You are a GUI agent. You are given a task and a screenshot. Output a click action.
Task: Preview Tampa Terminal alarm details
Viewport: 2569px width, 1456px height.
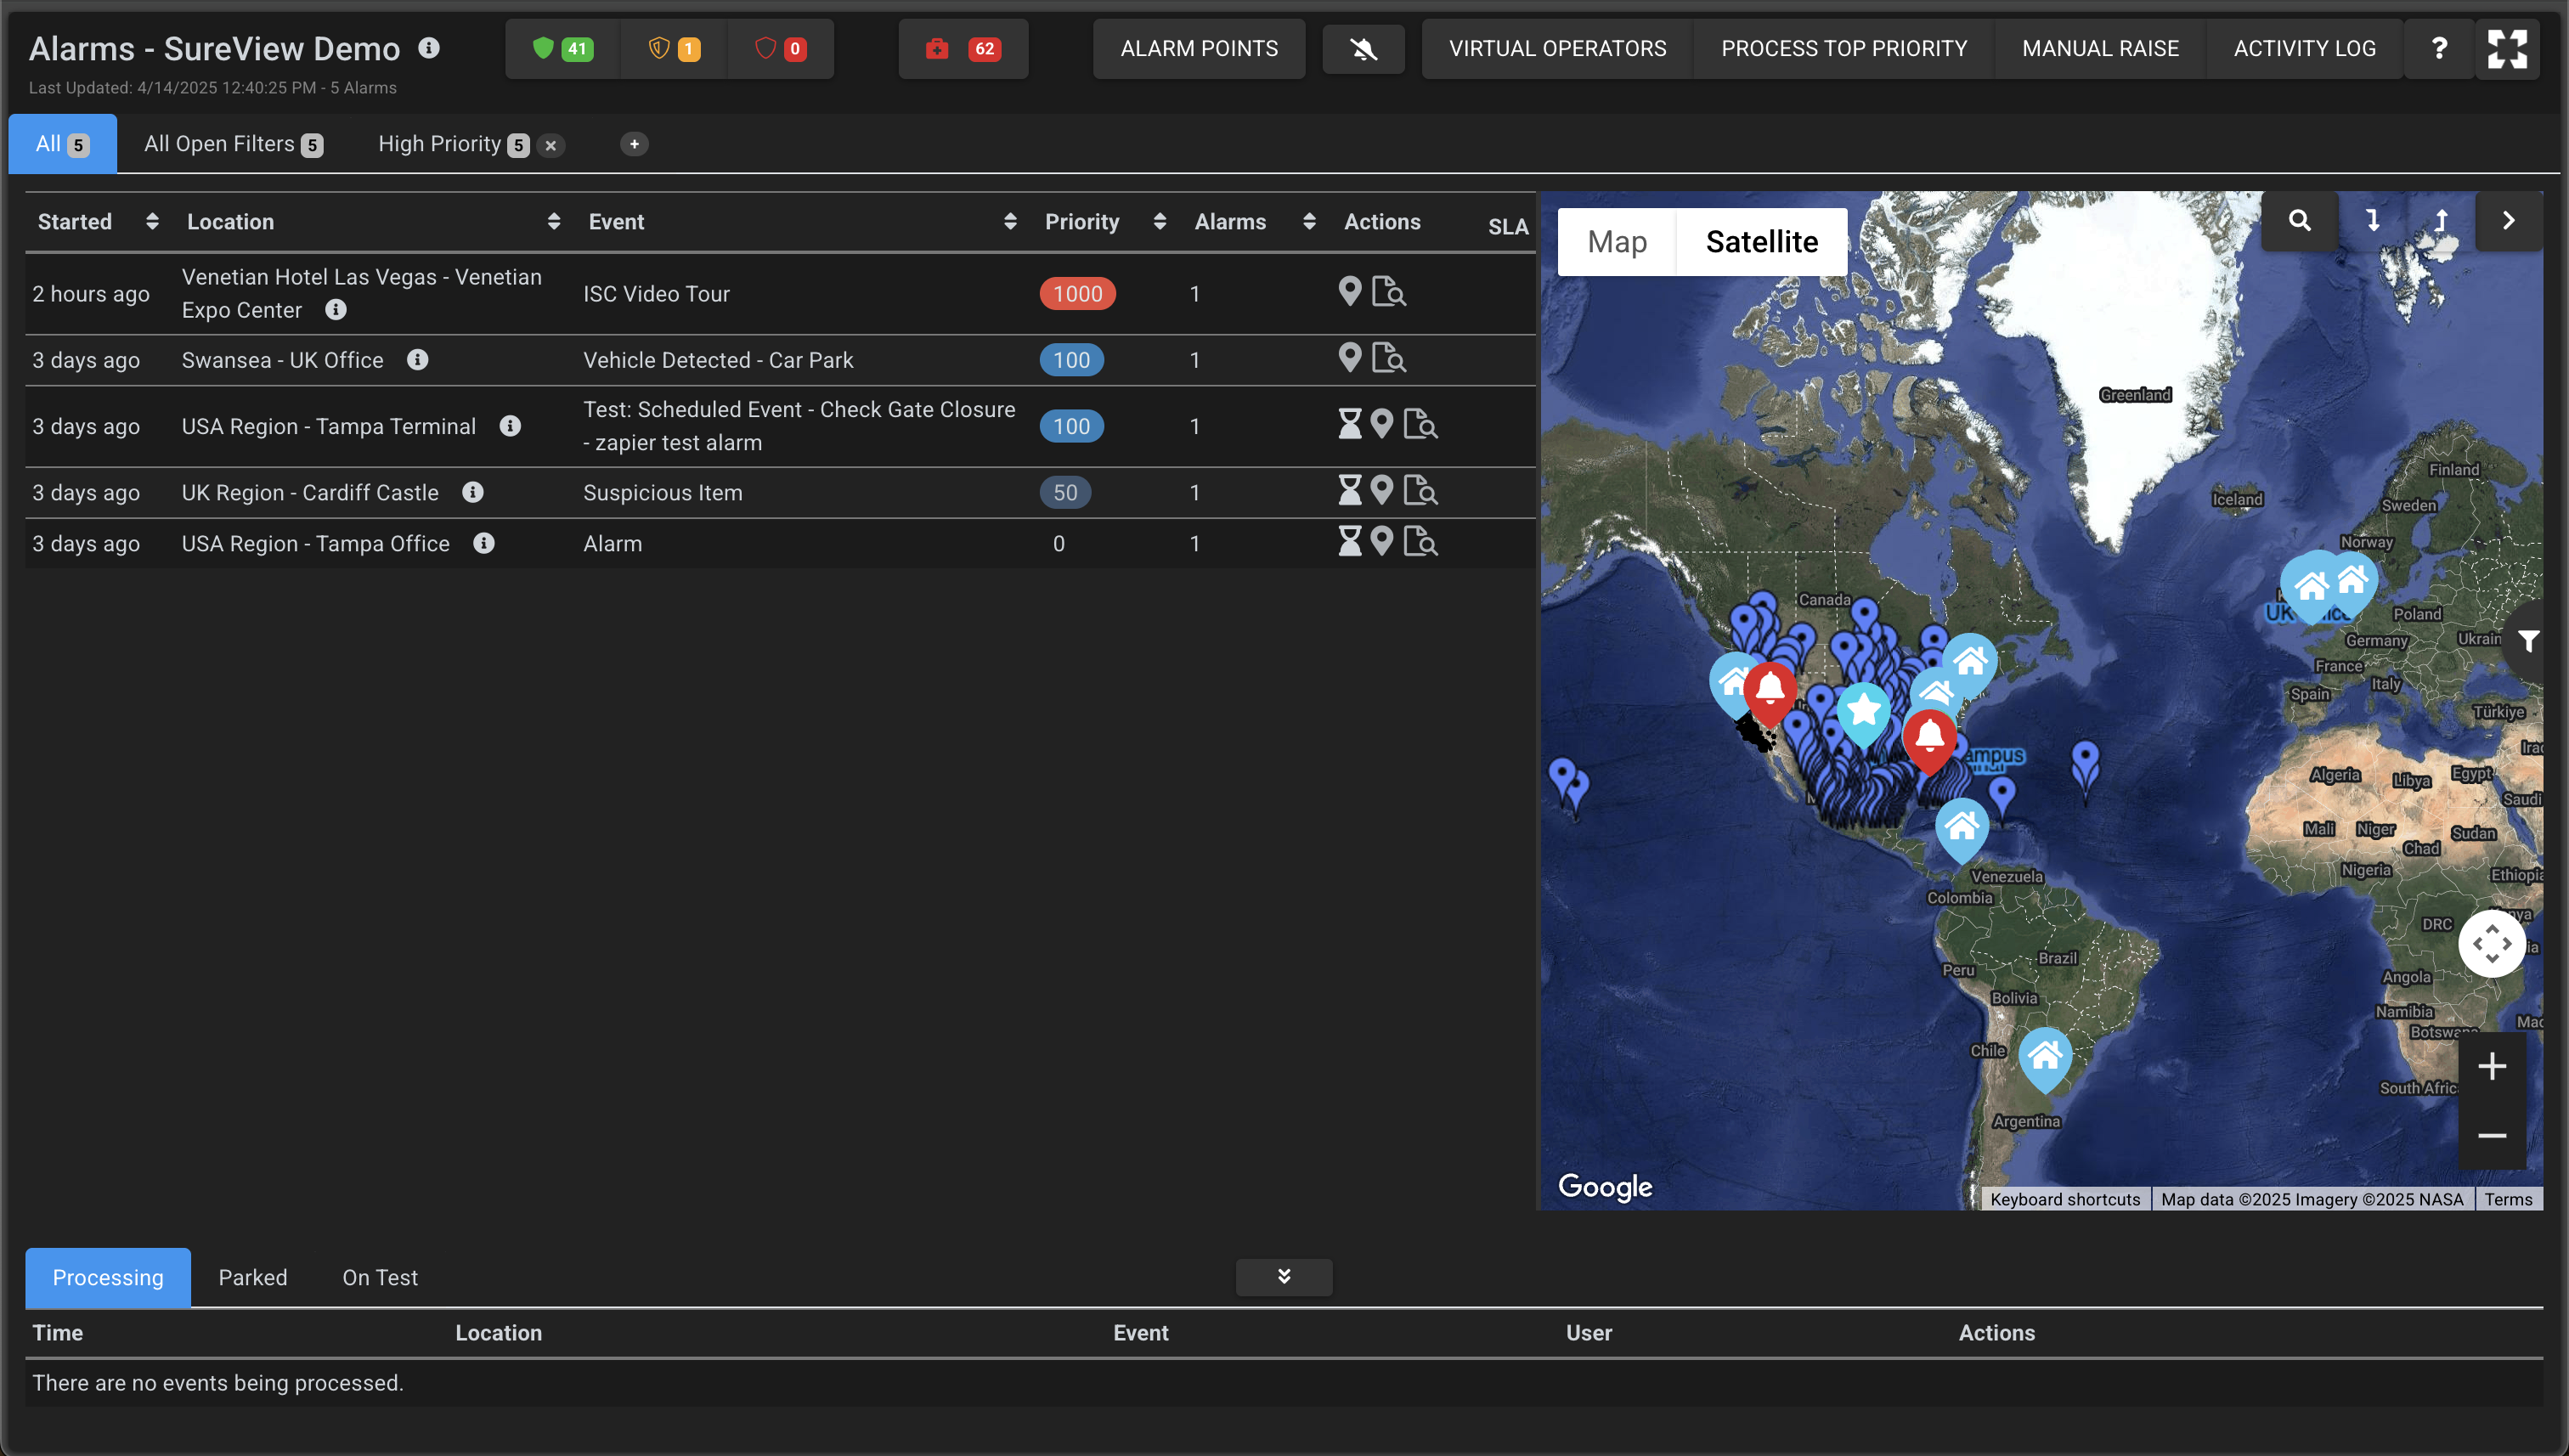point(1420,424)
